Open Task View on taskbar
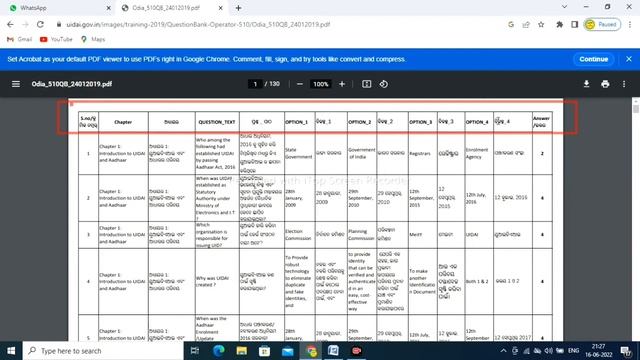The height and width of the screenshot is (360, 640). point(195,351)
